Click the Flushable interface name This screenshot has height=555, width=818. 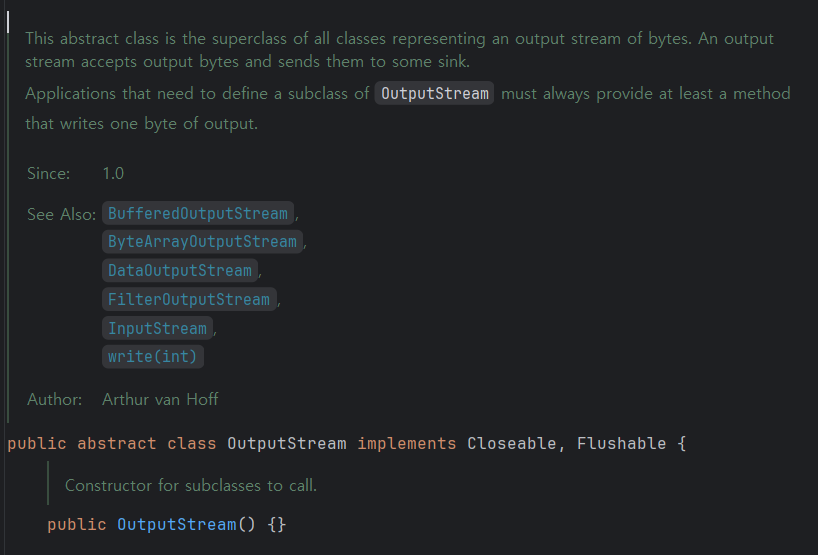(x=621, y=443)
